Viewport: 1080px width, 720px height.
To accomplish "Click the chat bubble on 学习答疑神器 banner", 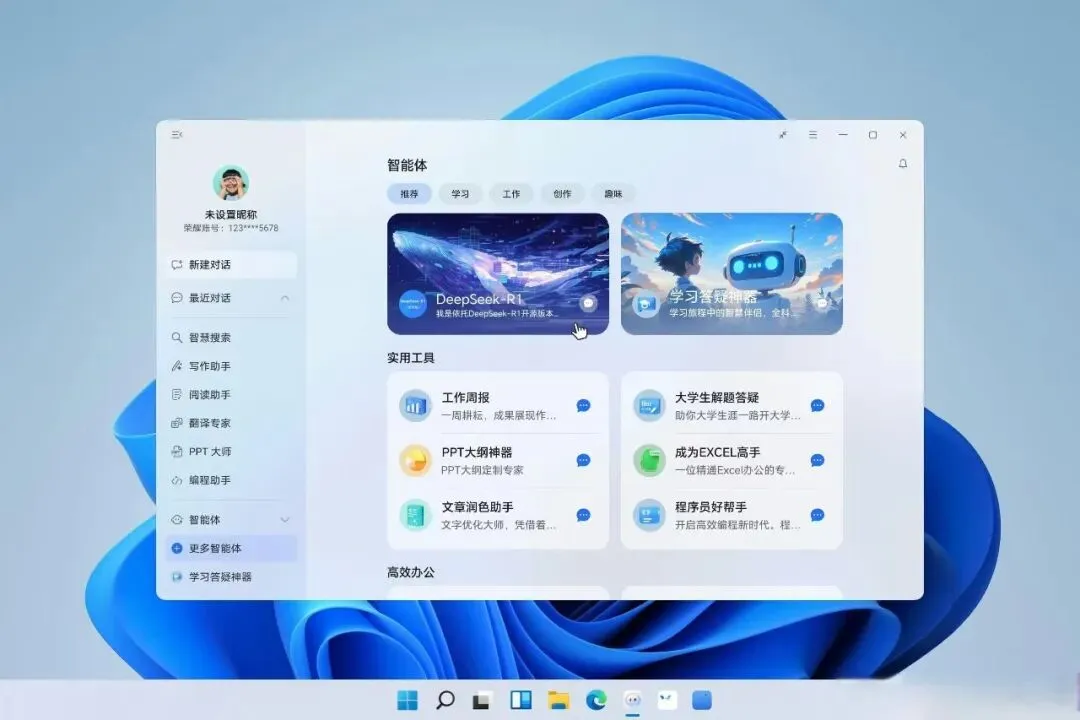I will coord(822,303).
